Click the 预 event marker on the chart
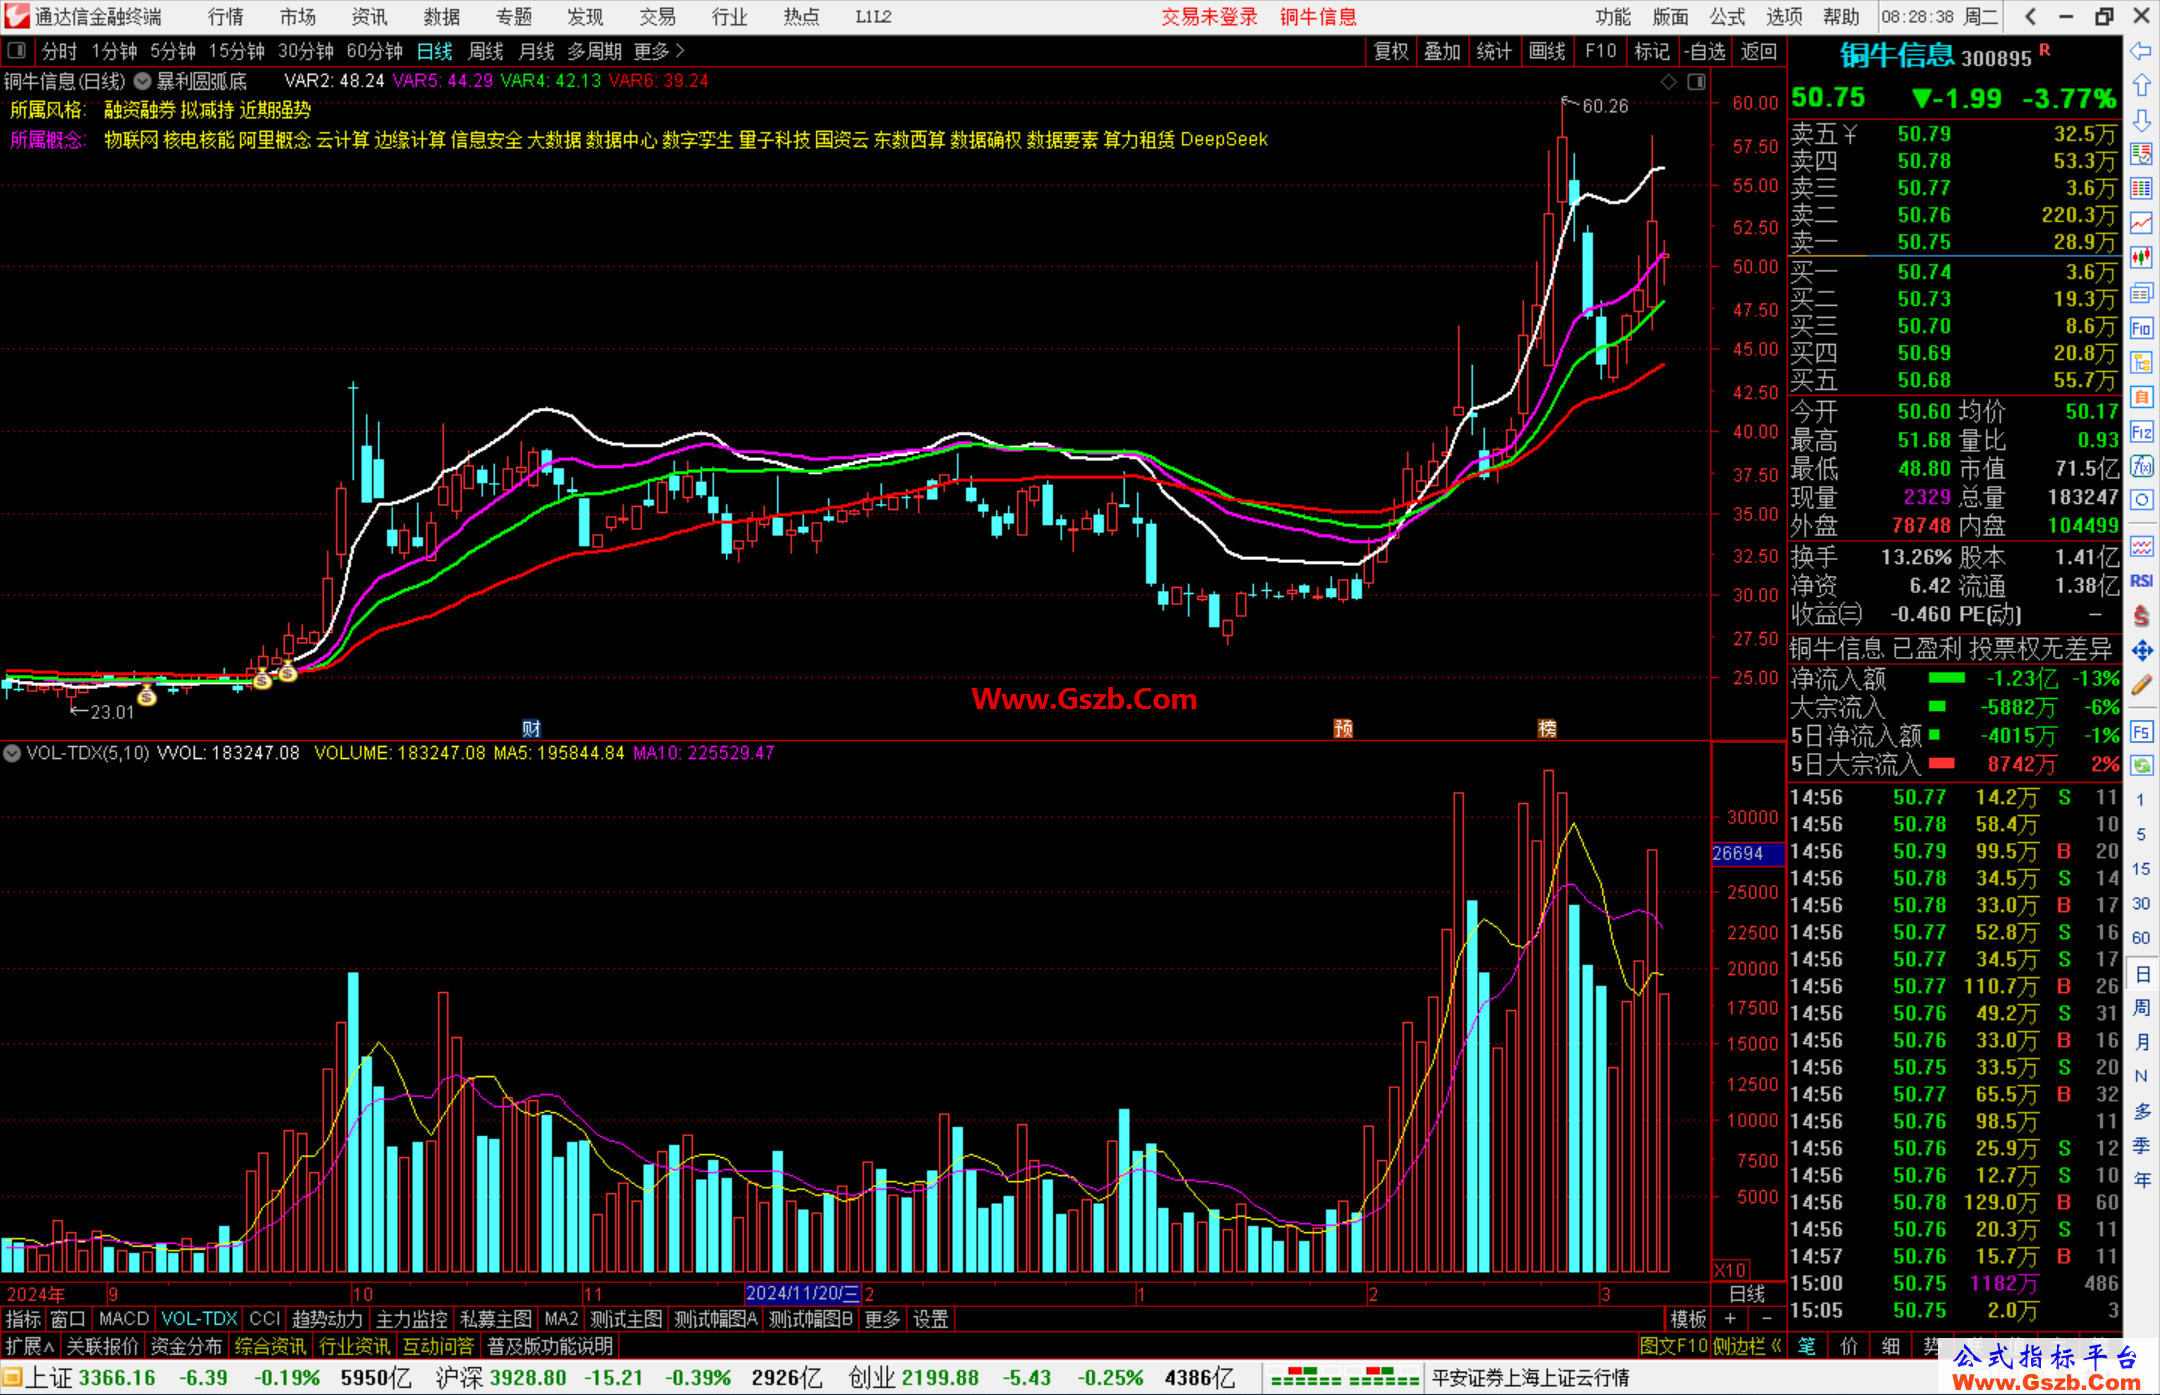The height and width of the screenshot is (1395, 2160). click(1343, 728)
